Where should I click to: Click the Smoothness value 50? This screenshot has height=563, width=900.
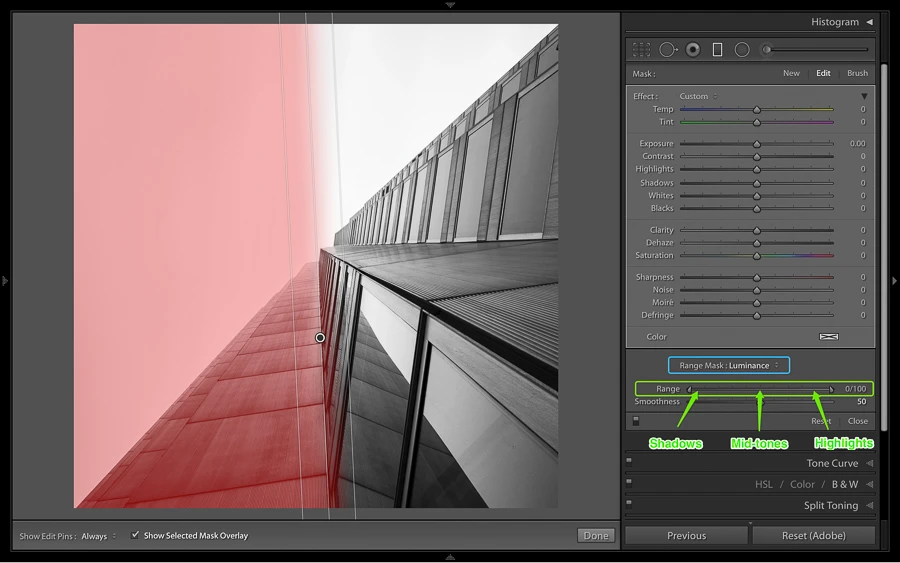click(x=862, y=402)
